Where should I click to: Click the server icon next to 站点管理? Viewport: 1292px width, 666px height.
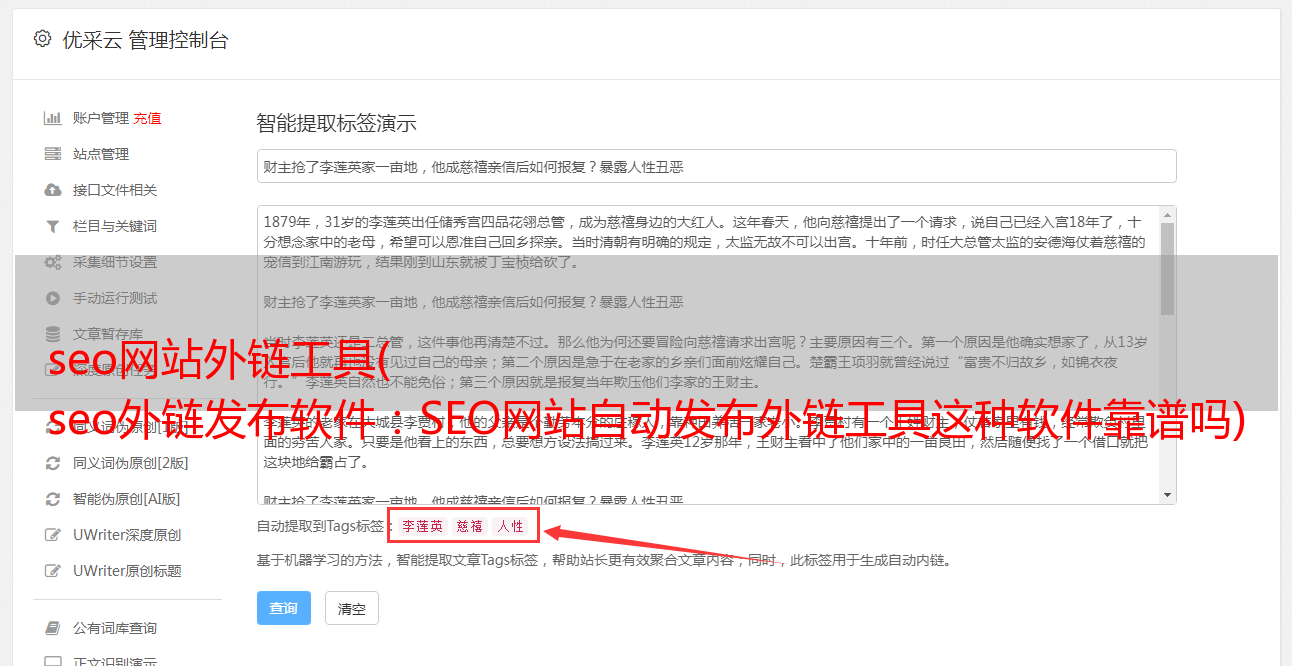(52, 154)
